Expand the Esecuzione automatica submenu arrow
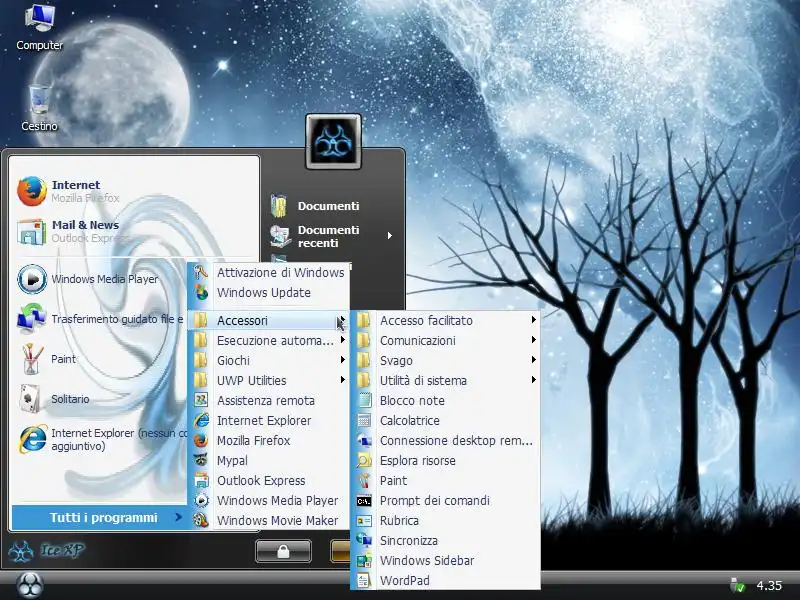800x600 pixels. [x=343, y=340]
